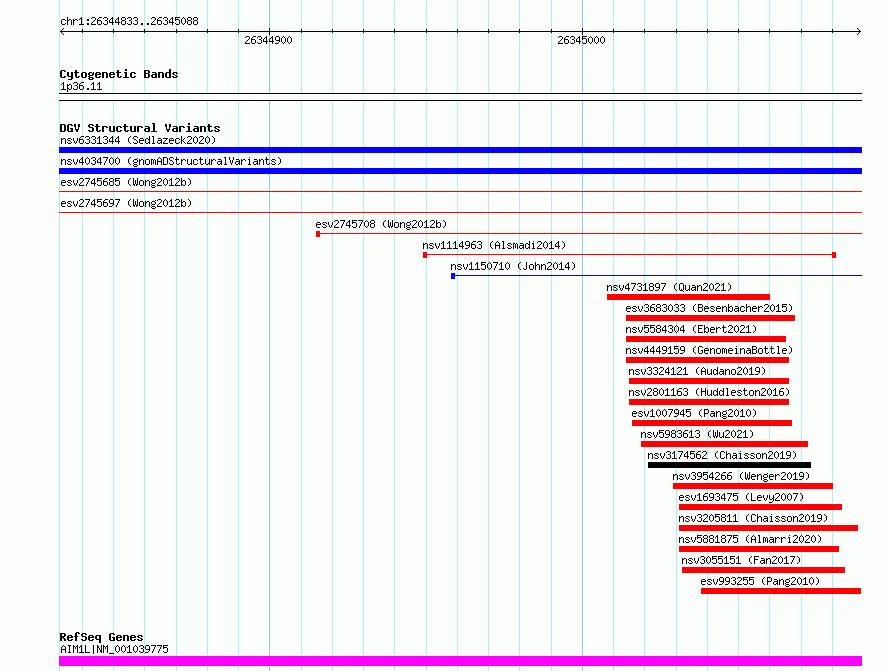Click the blue start marker of nsv1150710
The height and width of the screenshot is (671, 890).
click(x=453, y=276)
